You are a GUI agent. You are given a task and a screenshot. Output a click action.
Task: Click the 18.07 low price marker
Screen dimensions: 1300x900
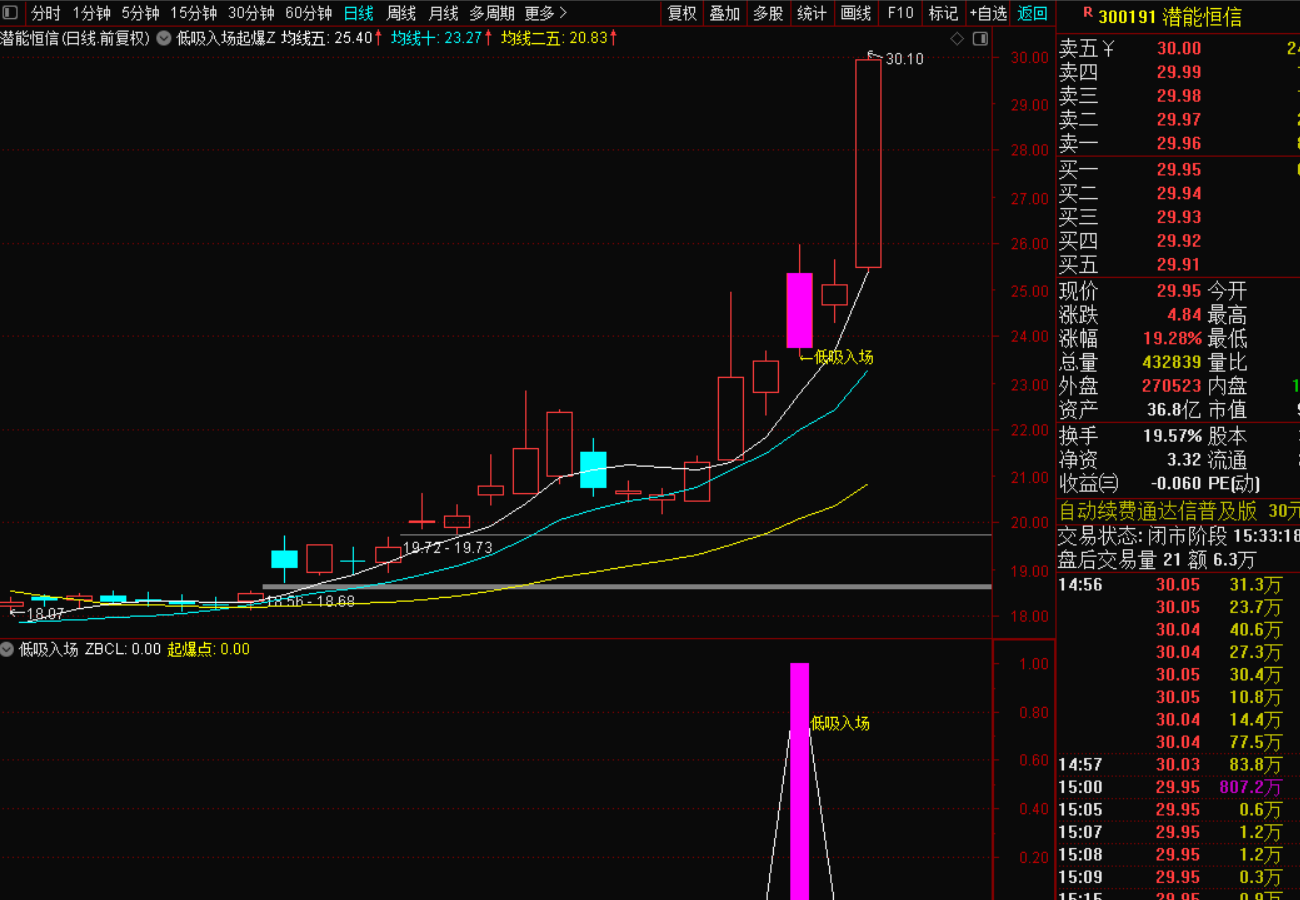(x=44, y=613)
